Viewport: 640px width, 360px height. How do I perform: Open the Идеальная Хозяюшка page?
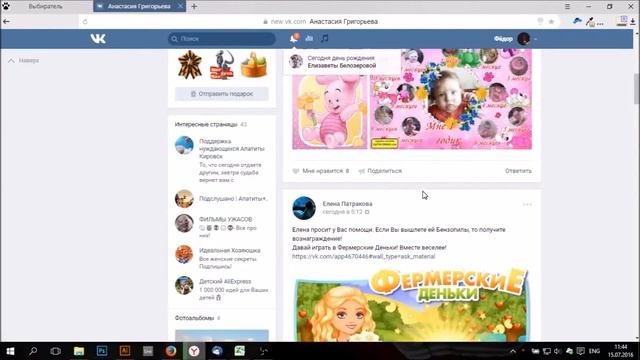click(x=229, y=250)
